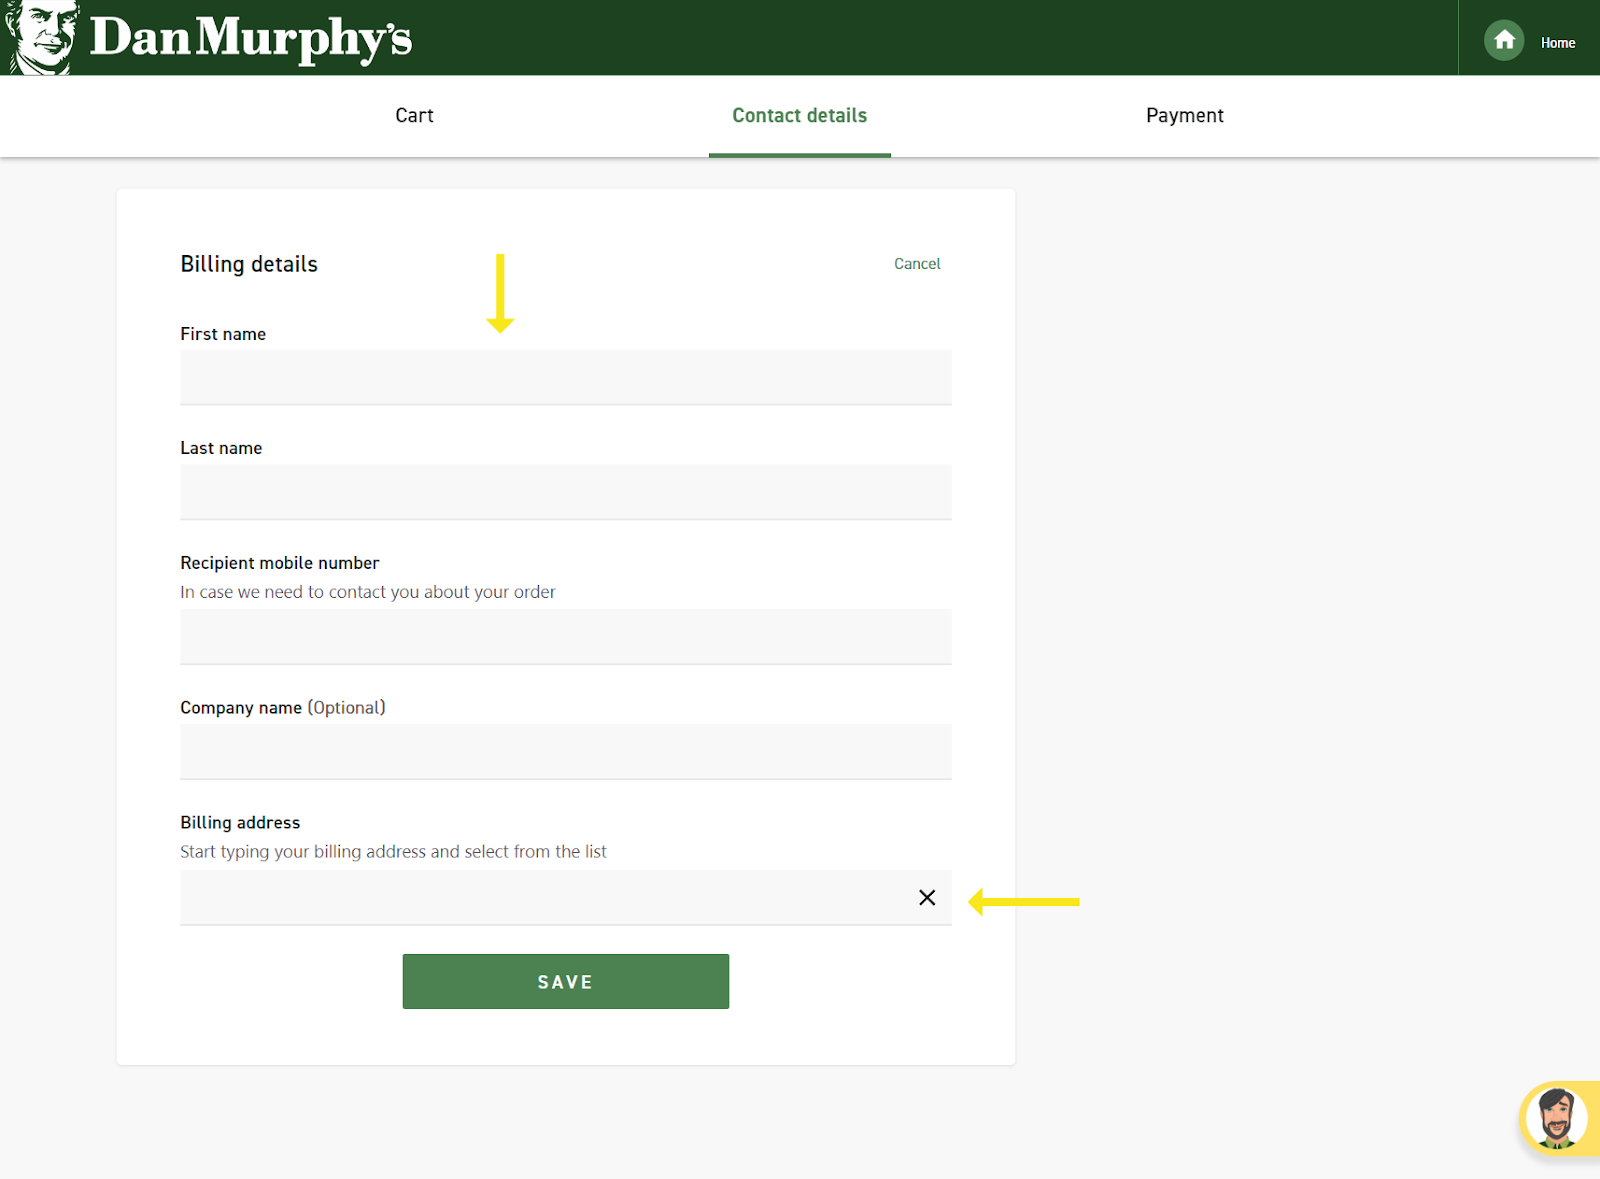Click the Home text label in header
Viewport: 1600px width, 1179px height.
pos(1557,43)
